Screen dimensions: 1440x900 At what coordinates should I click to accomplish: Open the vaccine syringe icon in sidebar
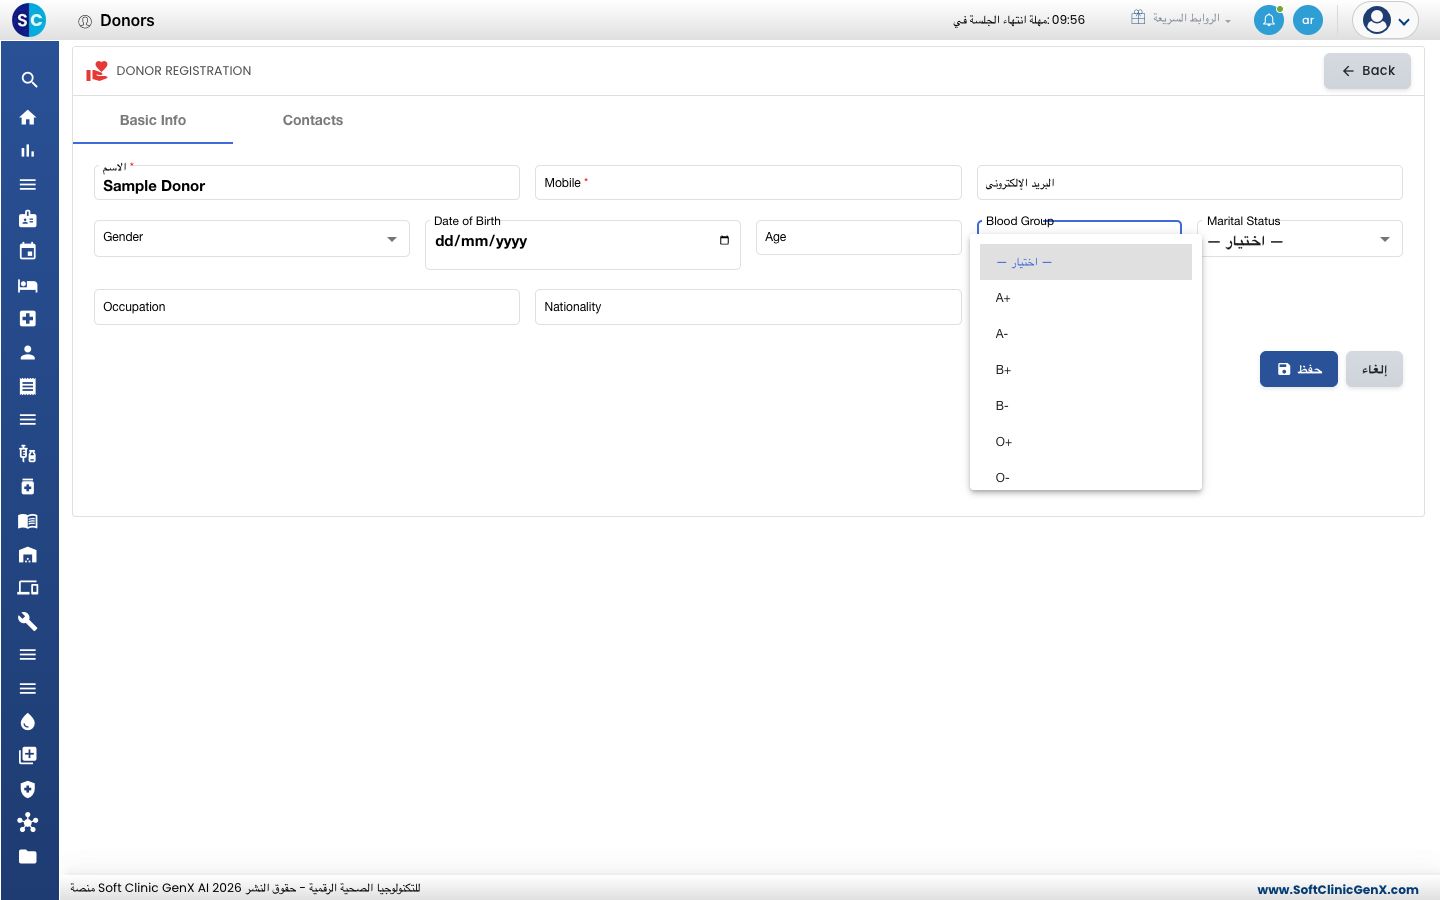(x=28, y=453)
